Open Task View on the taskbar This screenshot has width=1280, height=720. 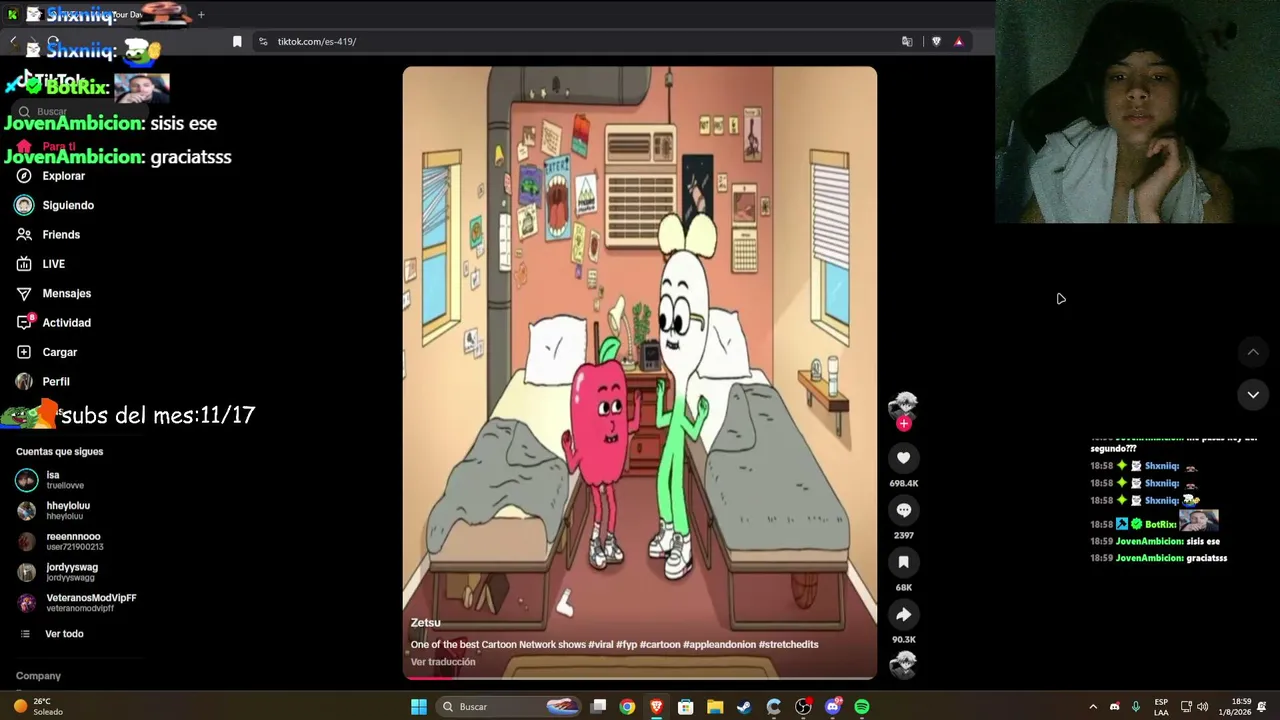pyautogui.click(x=598, y=707)
